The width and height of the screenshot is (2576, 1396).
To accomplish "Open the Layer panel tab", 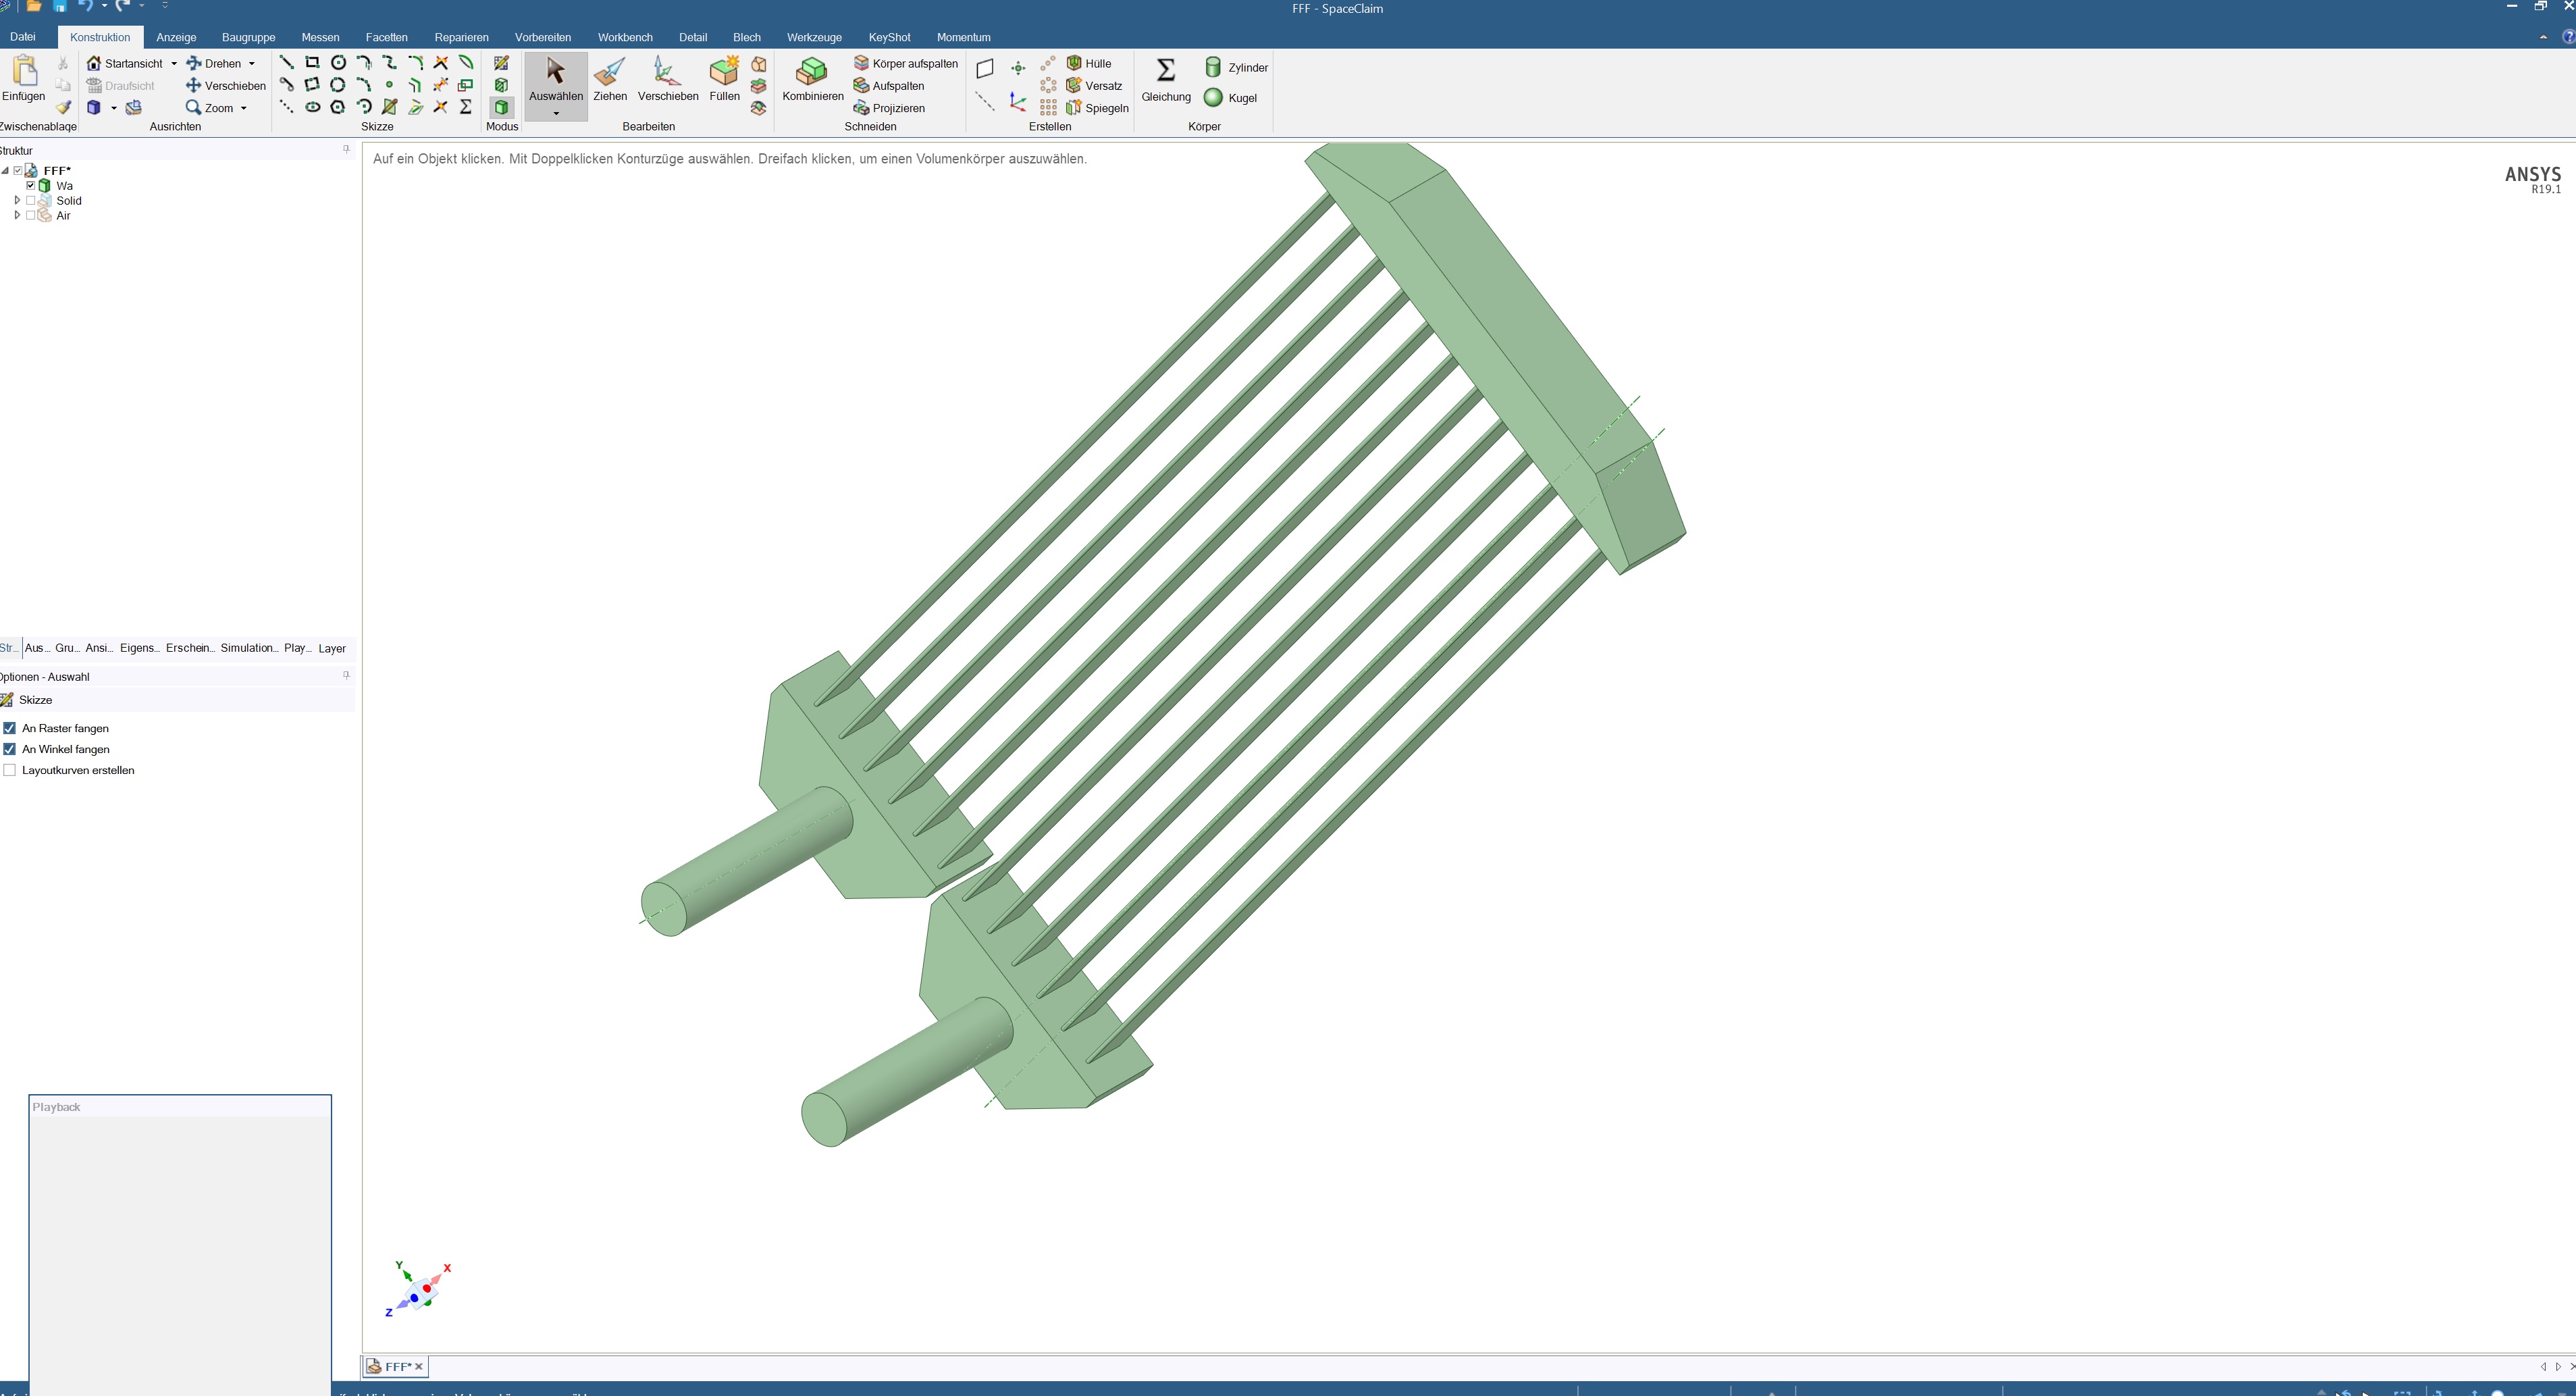I will click(x=331, y=648).
